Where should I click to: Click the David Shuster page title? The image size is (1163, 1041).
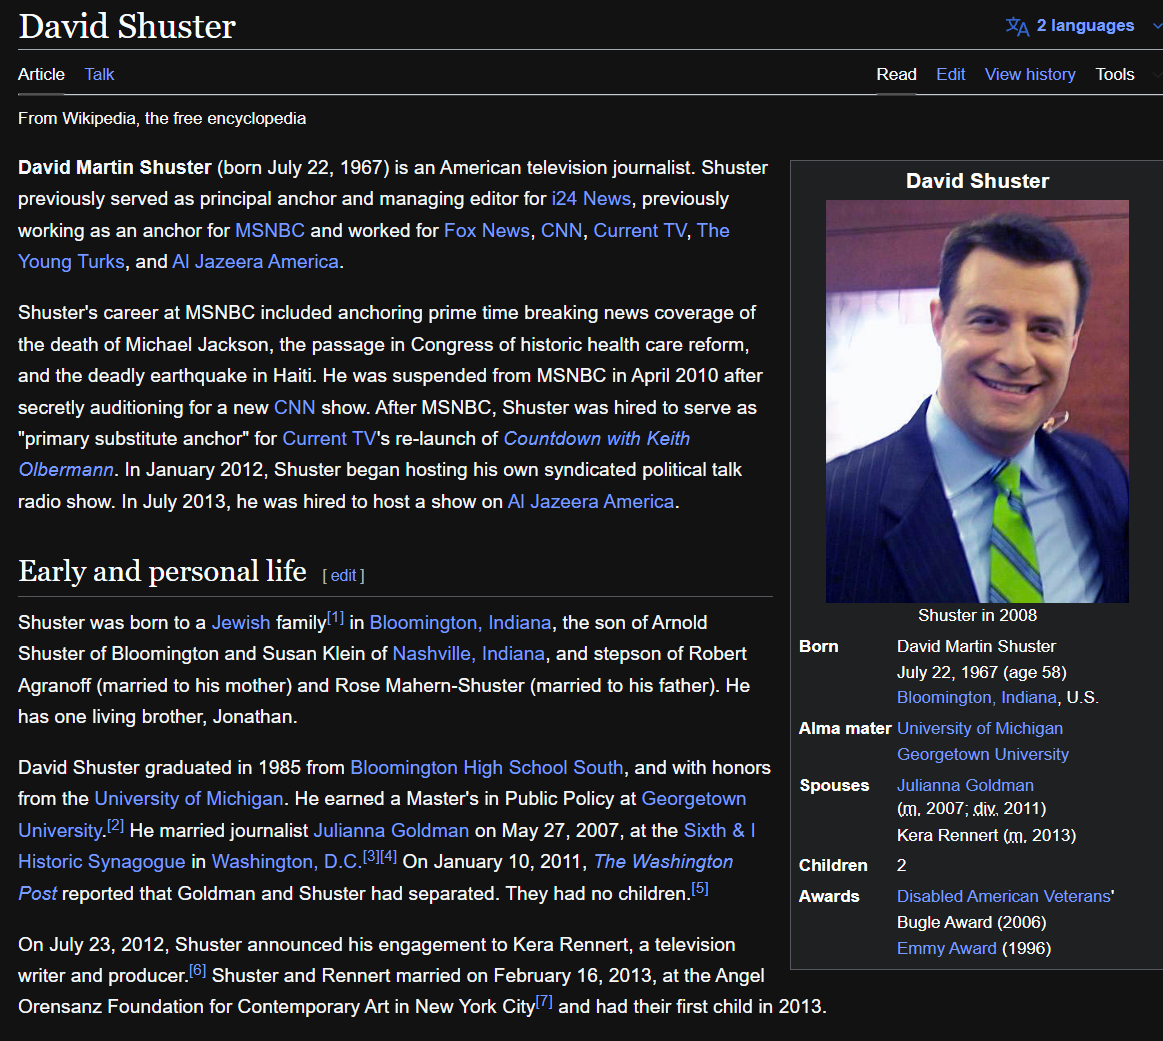(x=127, y=27)
